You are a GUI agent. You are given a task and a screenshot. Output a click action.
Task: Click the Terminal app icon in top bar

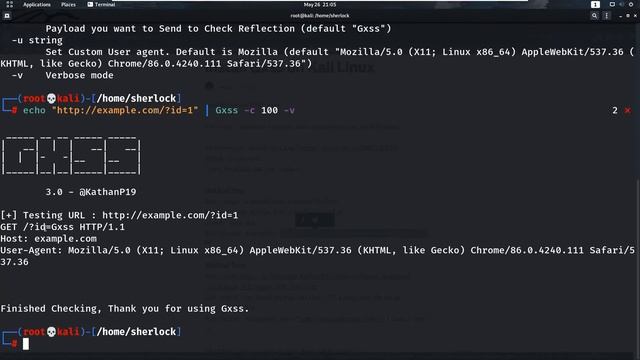coord(90,4)
